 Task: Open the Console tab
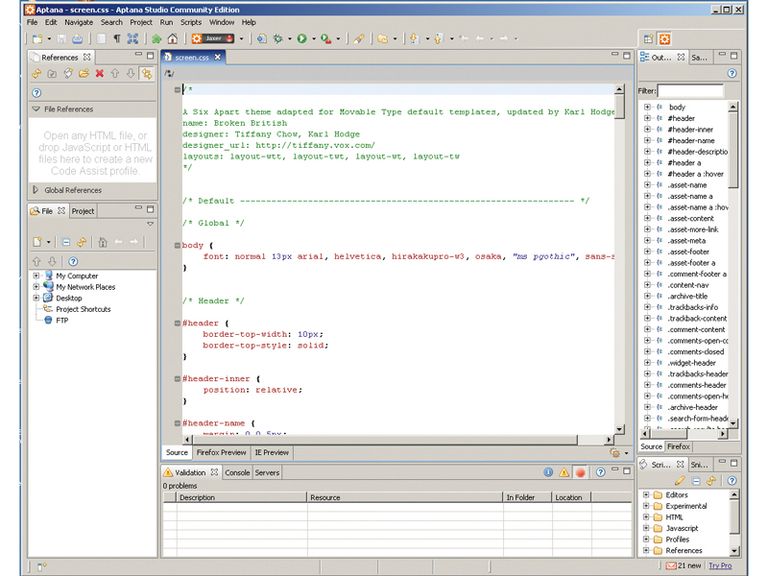click(x=237, y=473)
